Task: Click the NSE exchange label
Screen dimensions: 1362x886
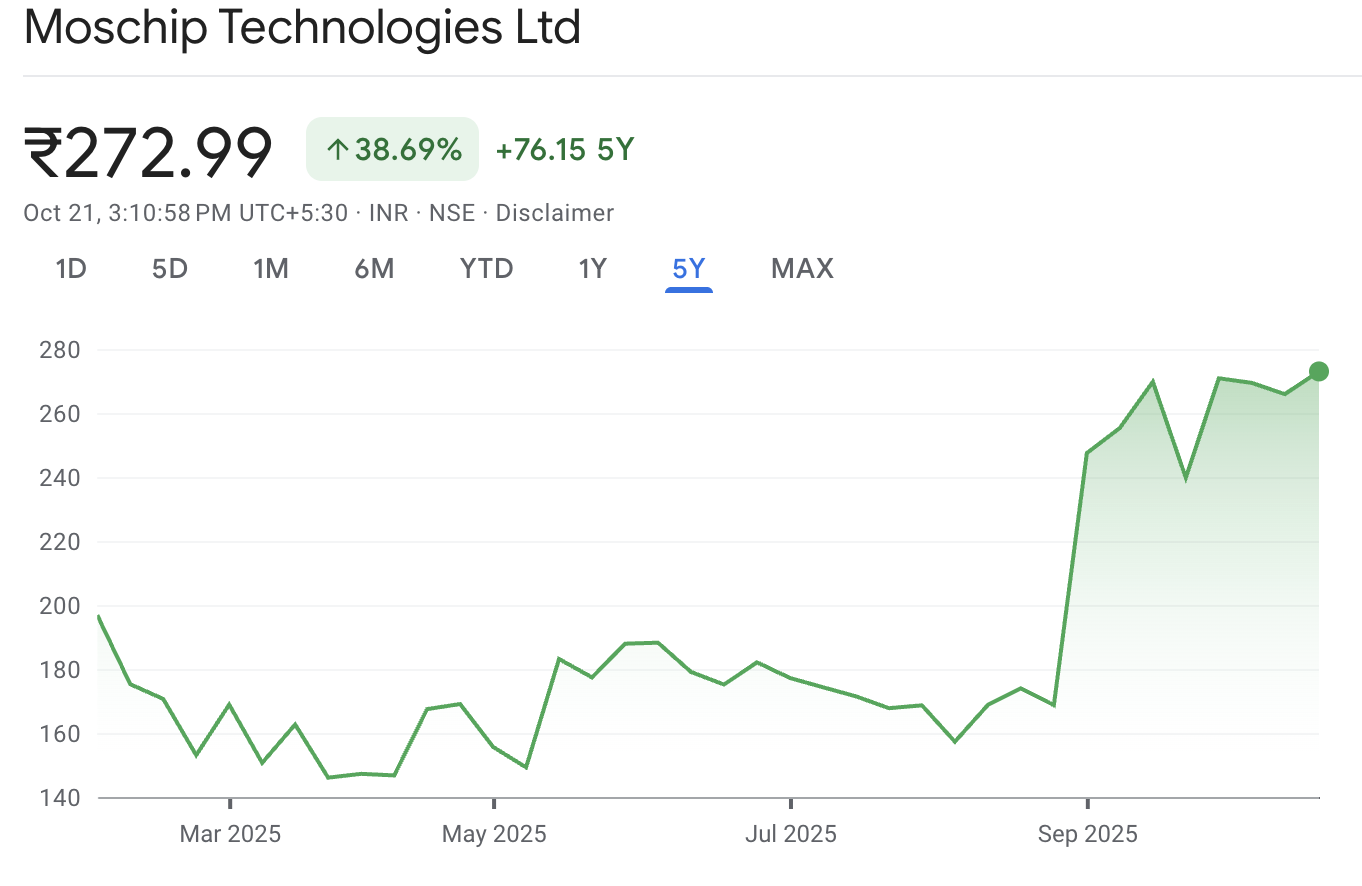Action: 453,212
